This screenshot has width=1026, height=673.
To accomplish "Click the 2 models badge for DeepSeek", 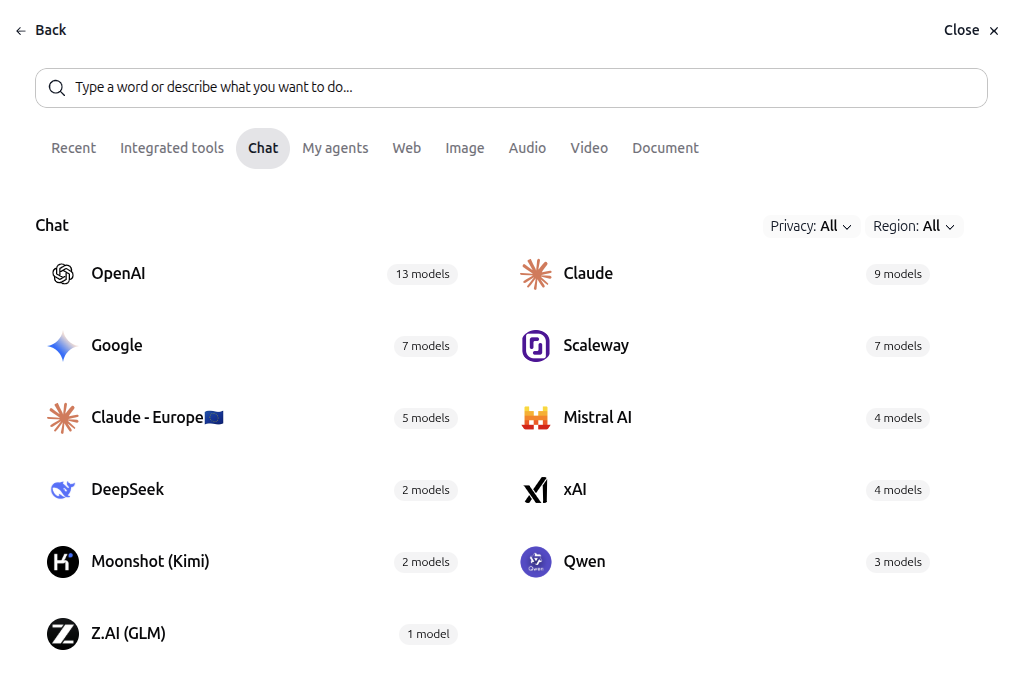I will click(x=425, y=490).
